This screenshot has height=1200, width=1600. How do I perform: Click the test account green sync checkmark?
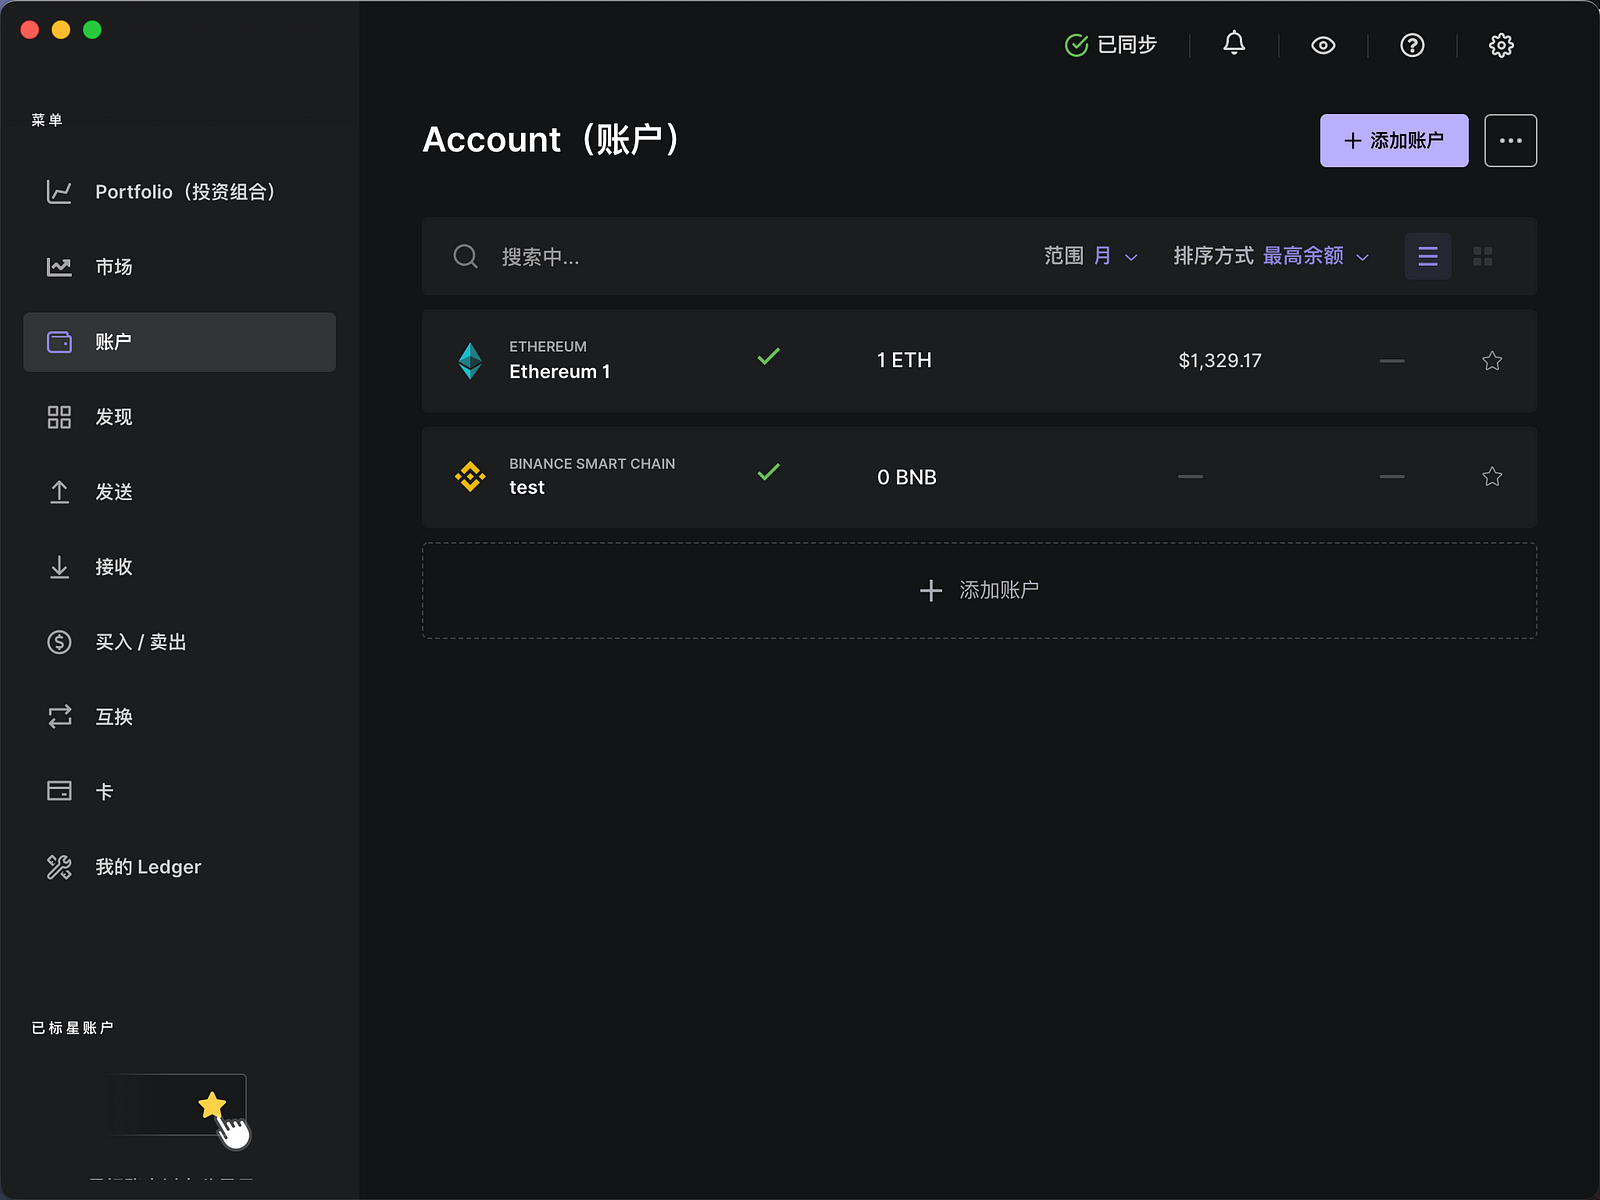[x=768, y=472]
